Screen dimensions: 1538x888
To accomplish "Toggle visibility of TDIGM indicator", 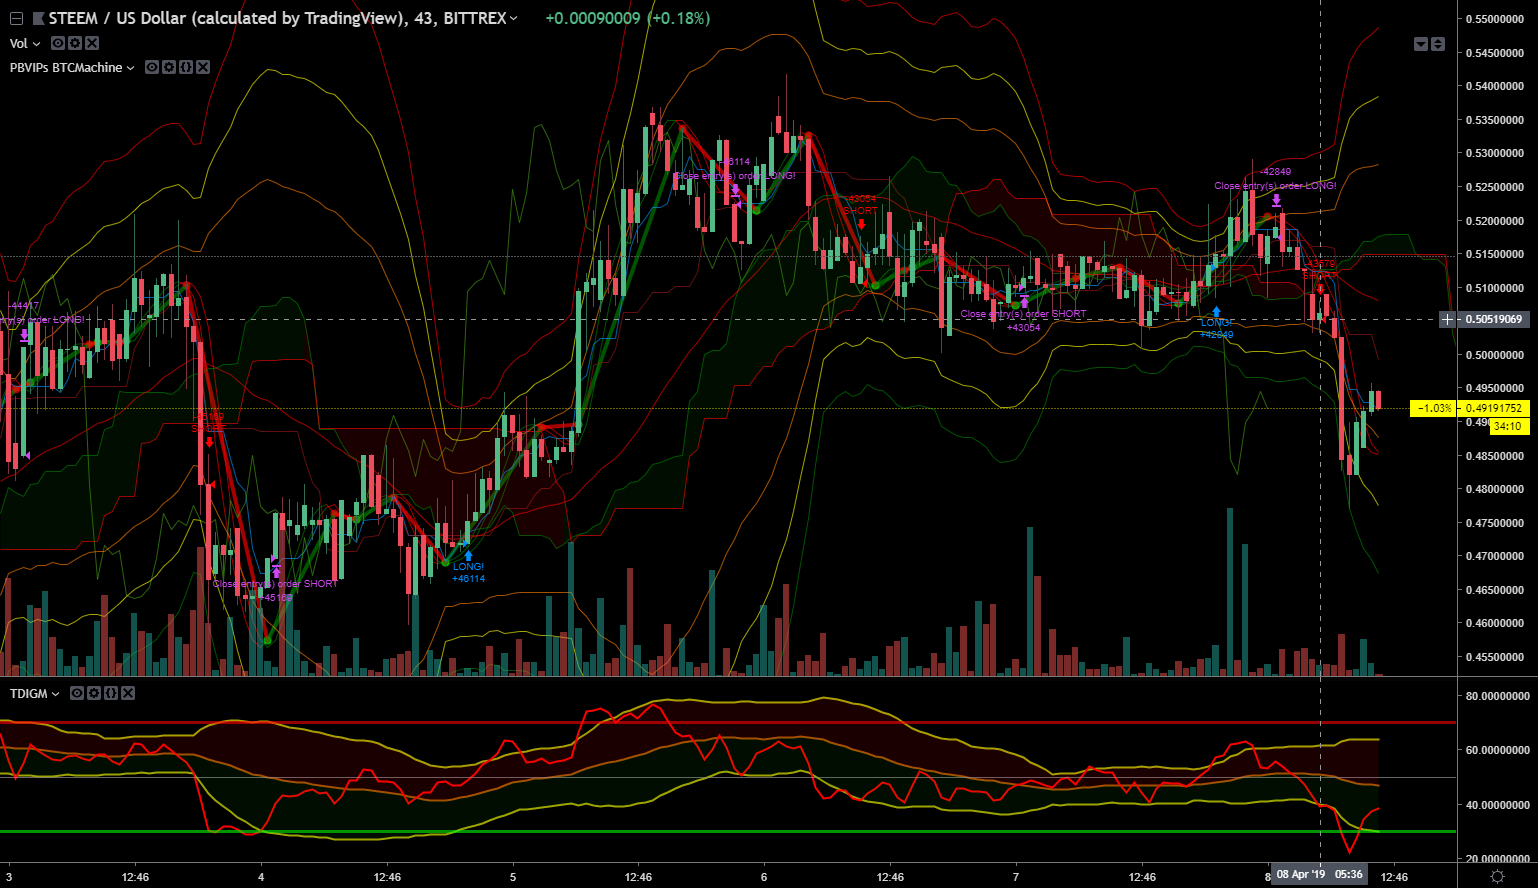I will 77,693.
